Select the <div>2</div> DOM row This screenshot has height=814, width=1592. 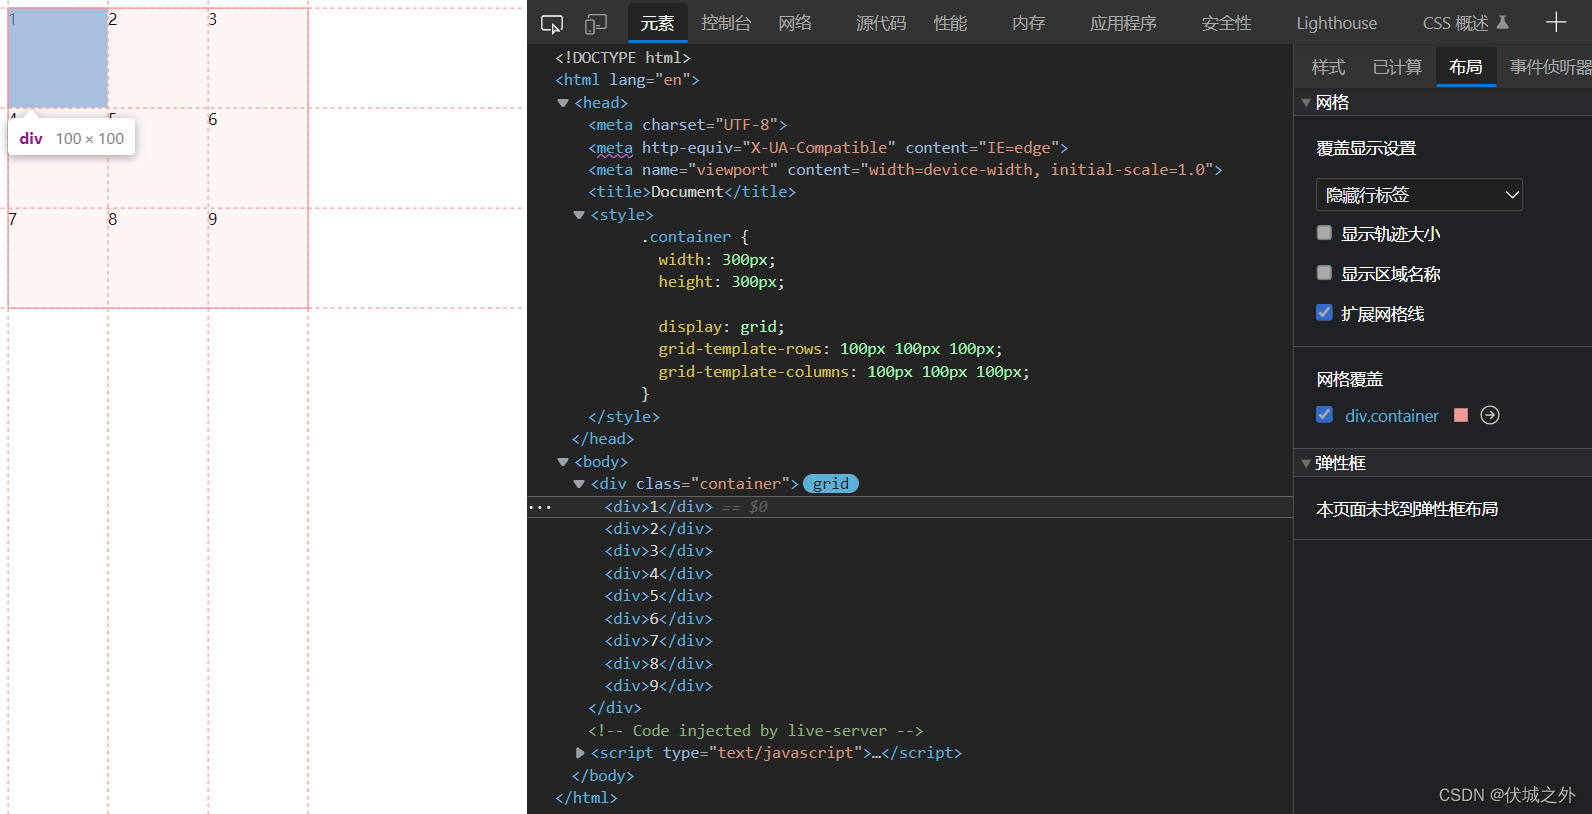[x=658, y=529]
